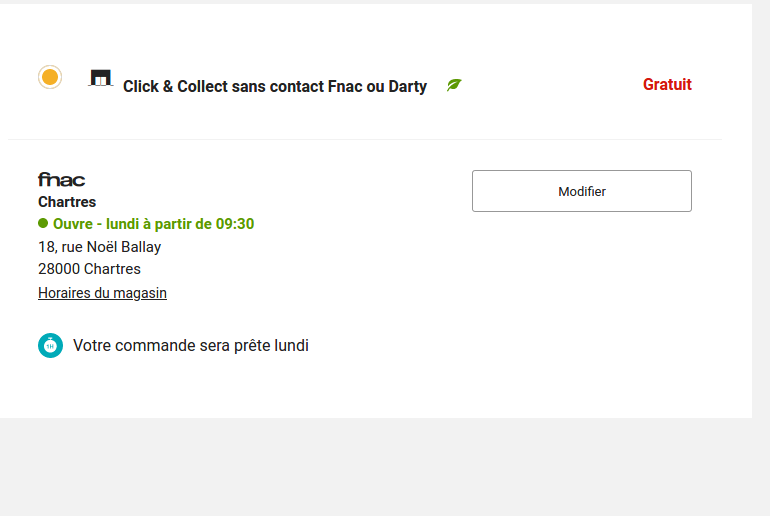The height and width of the screenshot is (516, 770).
Task: Click the "Ouvre - lundi à partir de 09:30" text
Action: pos(153,224)
